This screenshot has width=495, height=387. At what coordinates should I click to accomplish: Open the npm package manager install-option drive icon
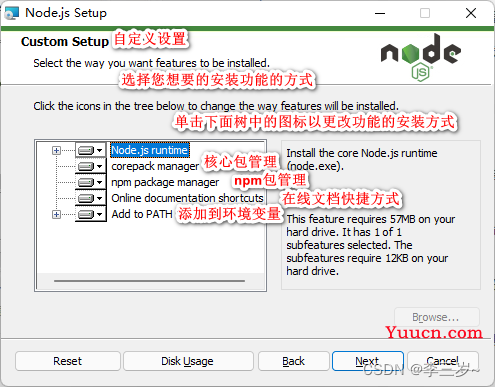pos(90,182)
